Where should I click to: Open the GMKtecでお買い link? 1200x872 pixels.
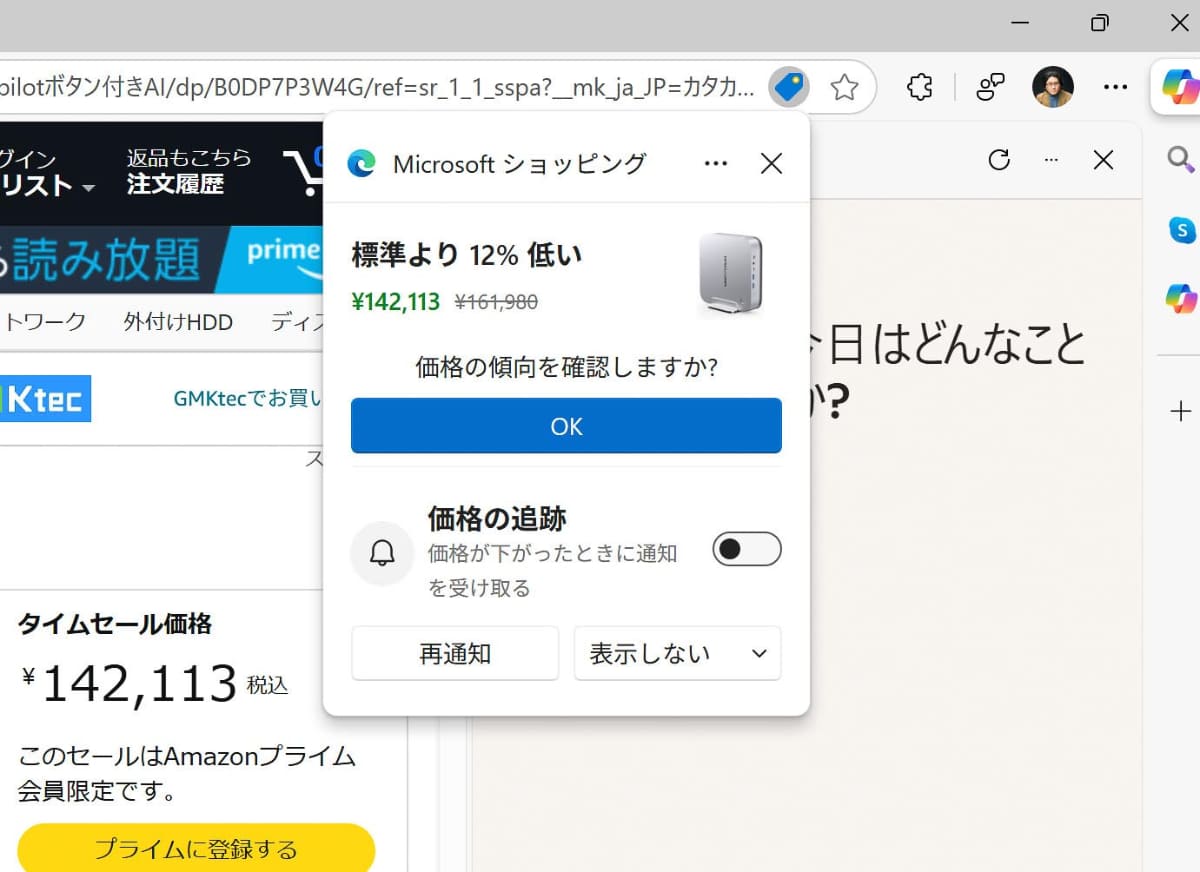(248, 399)
